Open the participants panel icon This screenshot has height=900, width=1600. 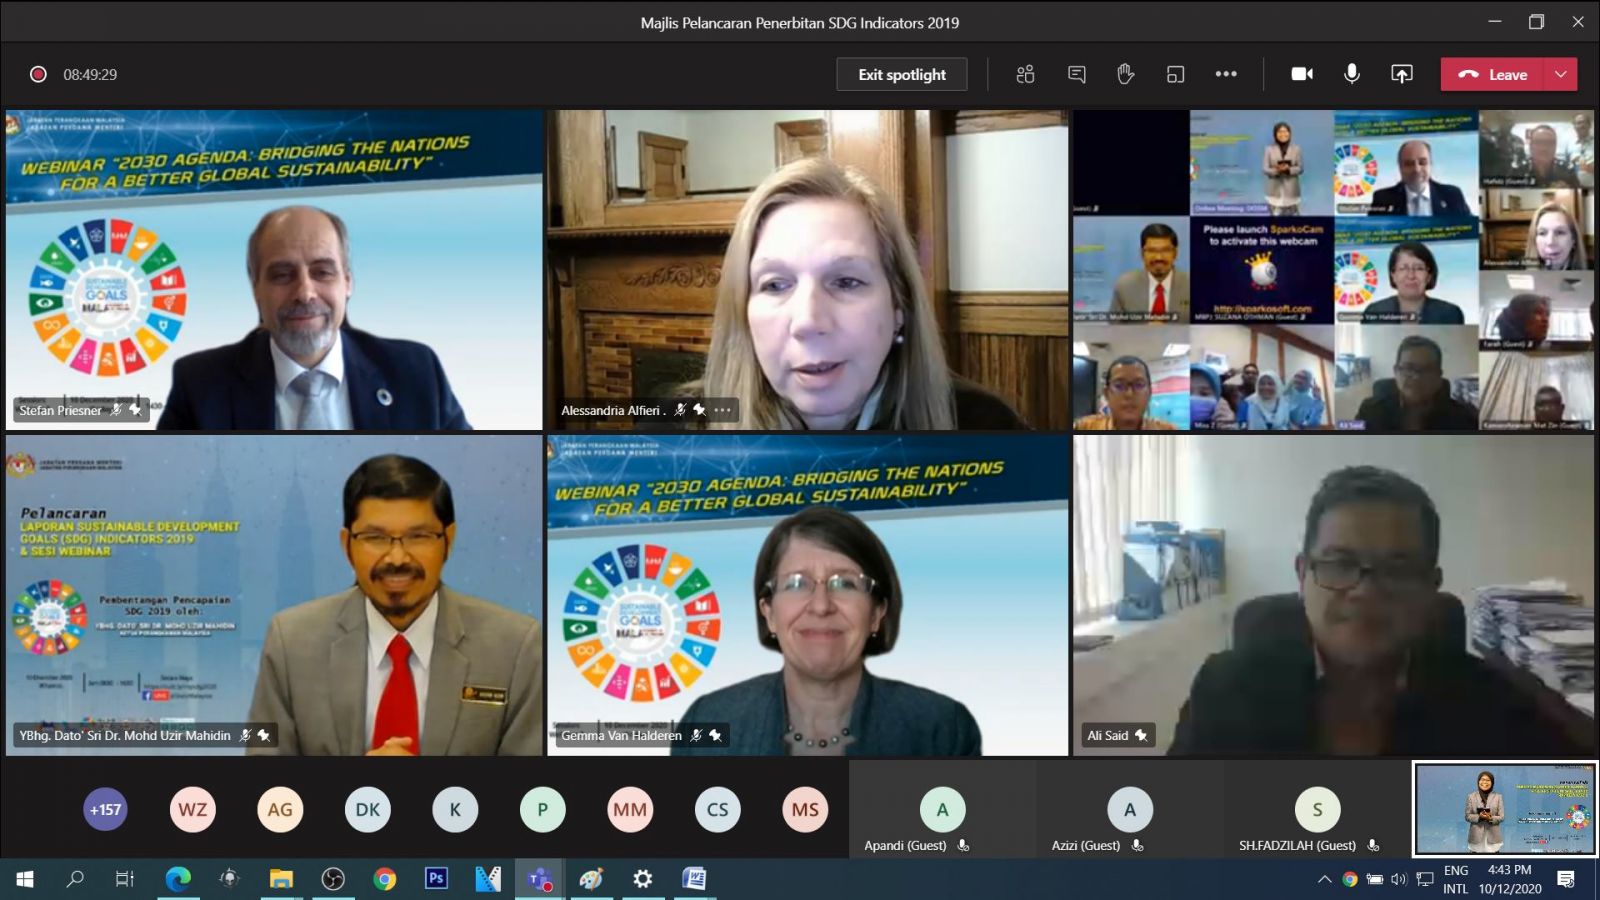1025,74
